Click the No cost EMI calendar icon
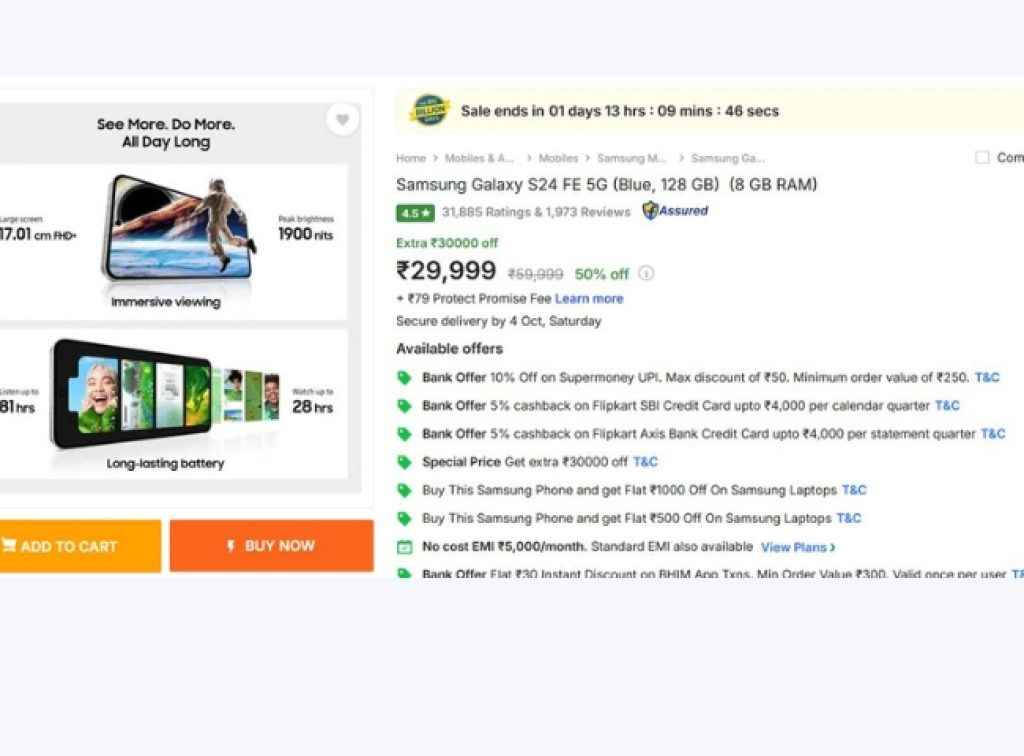This screenshot has width=1024, height=756. (406, 547)
